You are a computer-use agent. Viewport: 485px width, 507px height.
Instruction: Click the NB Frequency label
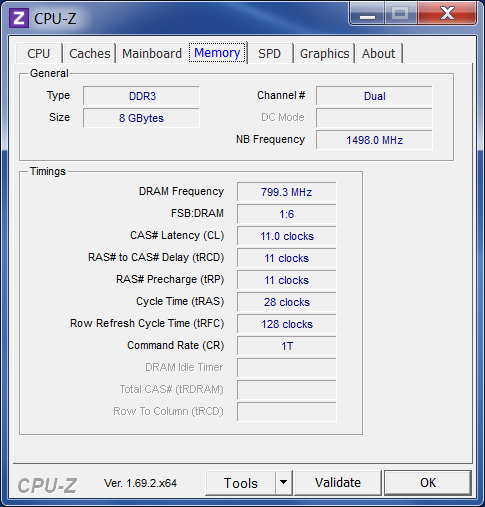point(270,139)
